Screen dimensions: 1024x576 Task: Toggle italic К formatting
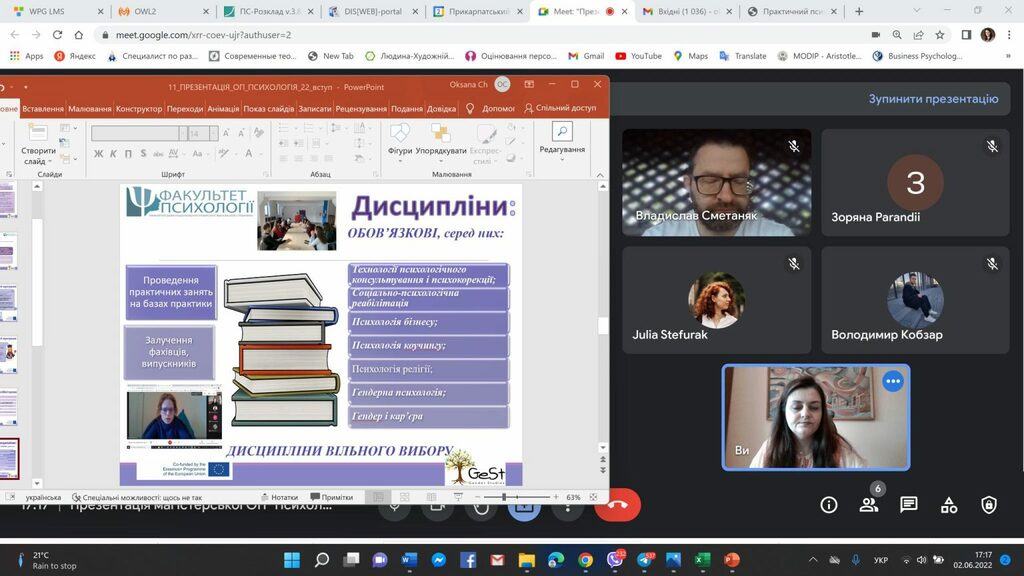pyautogui.click(x=113, y=153)
